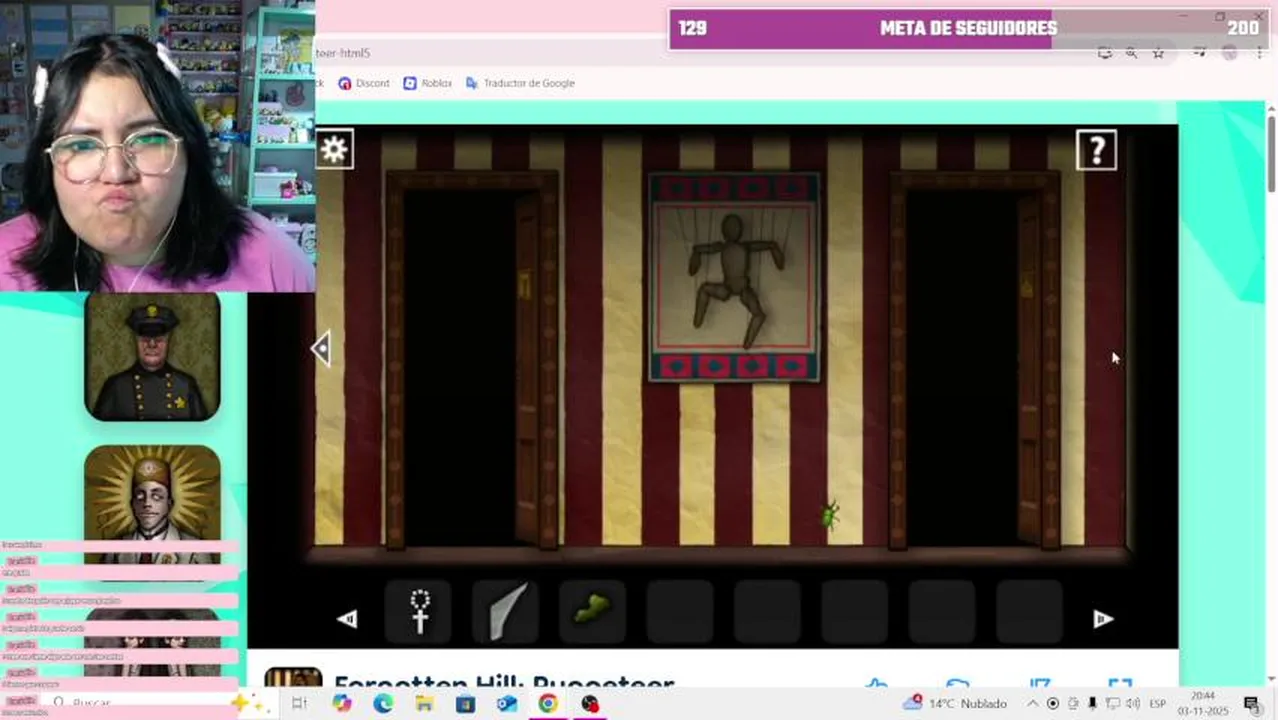The image size is (1278, 720).
Task: Open the police officer game thumbnail
Action: pos(152,356)
